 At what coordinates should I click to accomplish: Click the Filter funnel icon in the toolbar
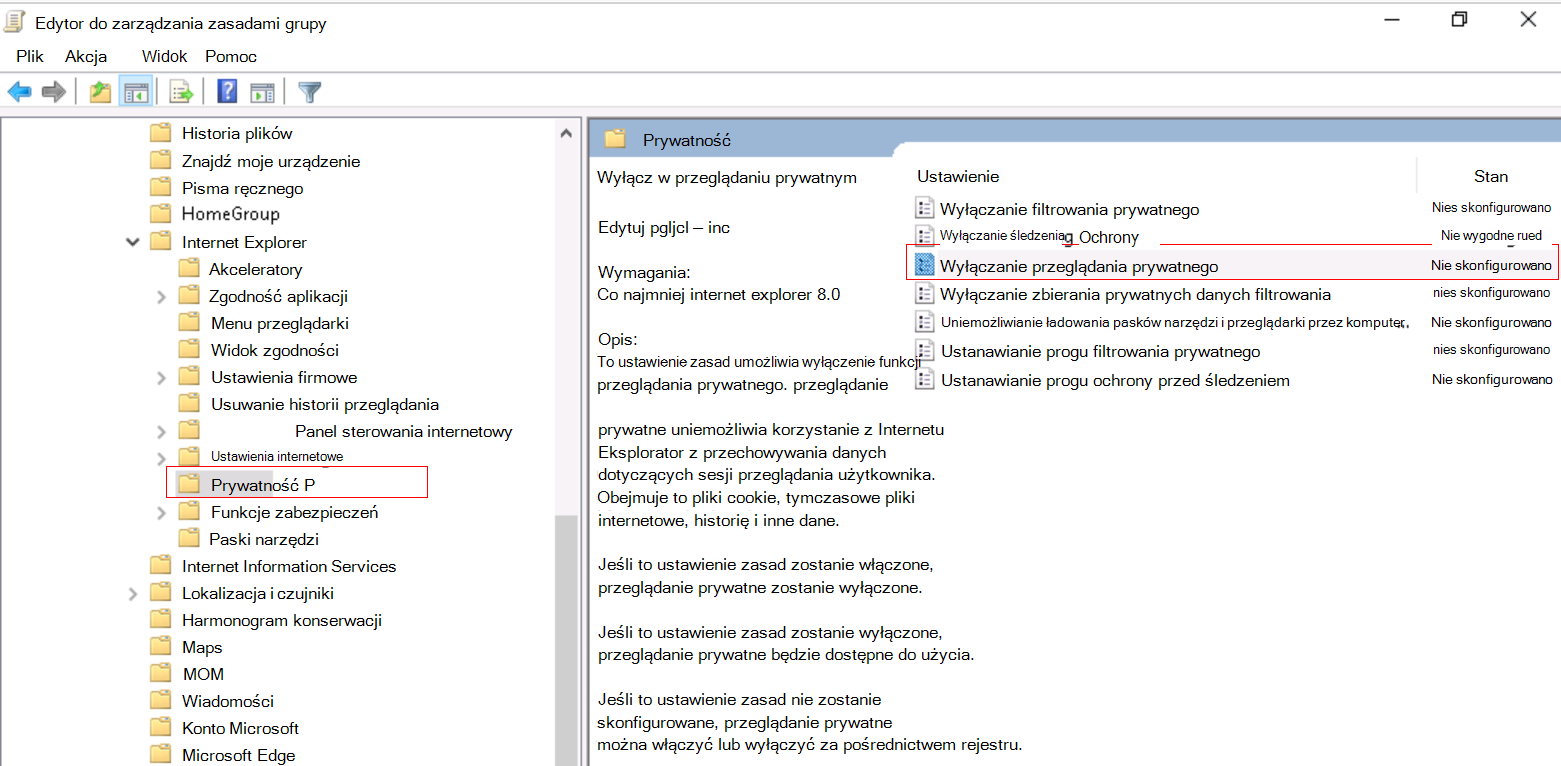pyautogui.click(x=310, y=91)
